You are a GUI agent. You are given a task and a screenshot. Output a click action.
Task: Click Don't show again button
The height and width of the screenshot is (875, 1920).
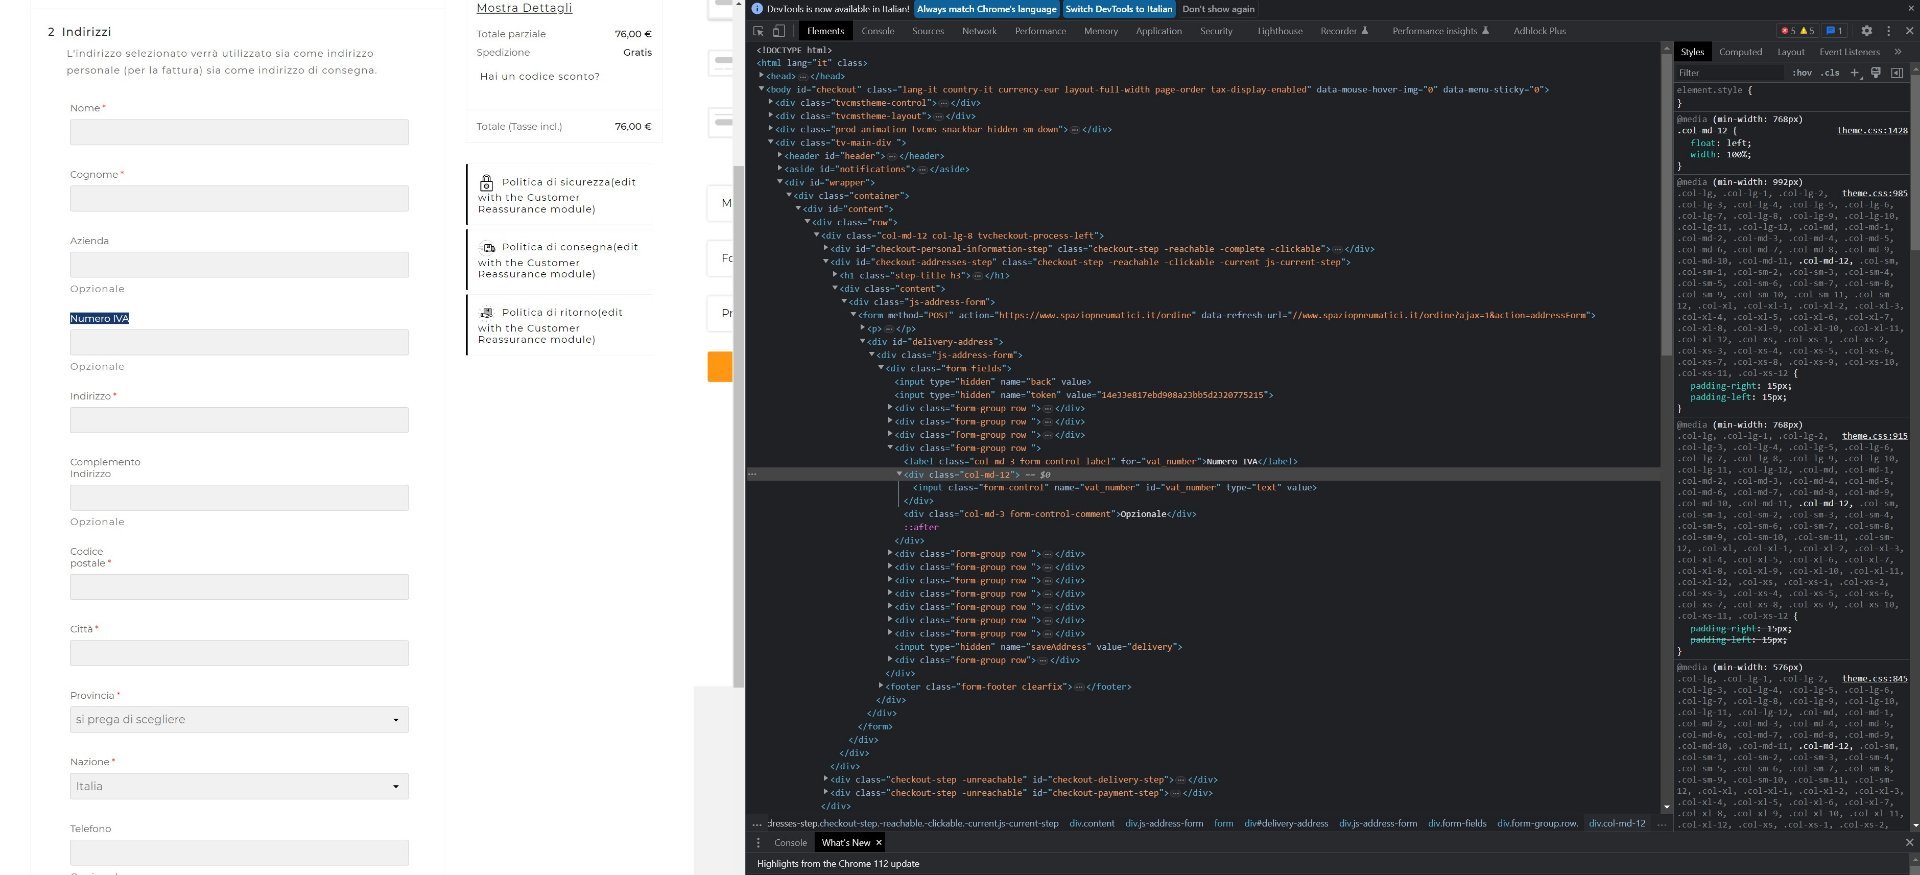pos(1218,9)
